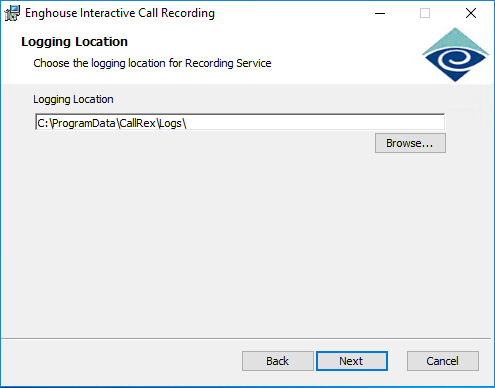Focus the Logging Location path field
The image size is (495, 388).
click(x=240, y=122)
